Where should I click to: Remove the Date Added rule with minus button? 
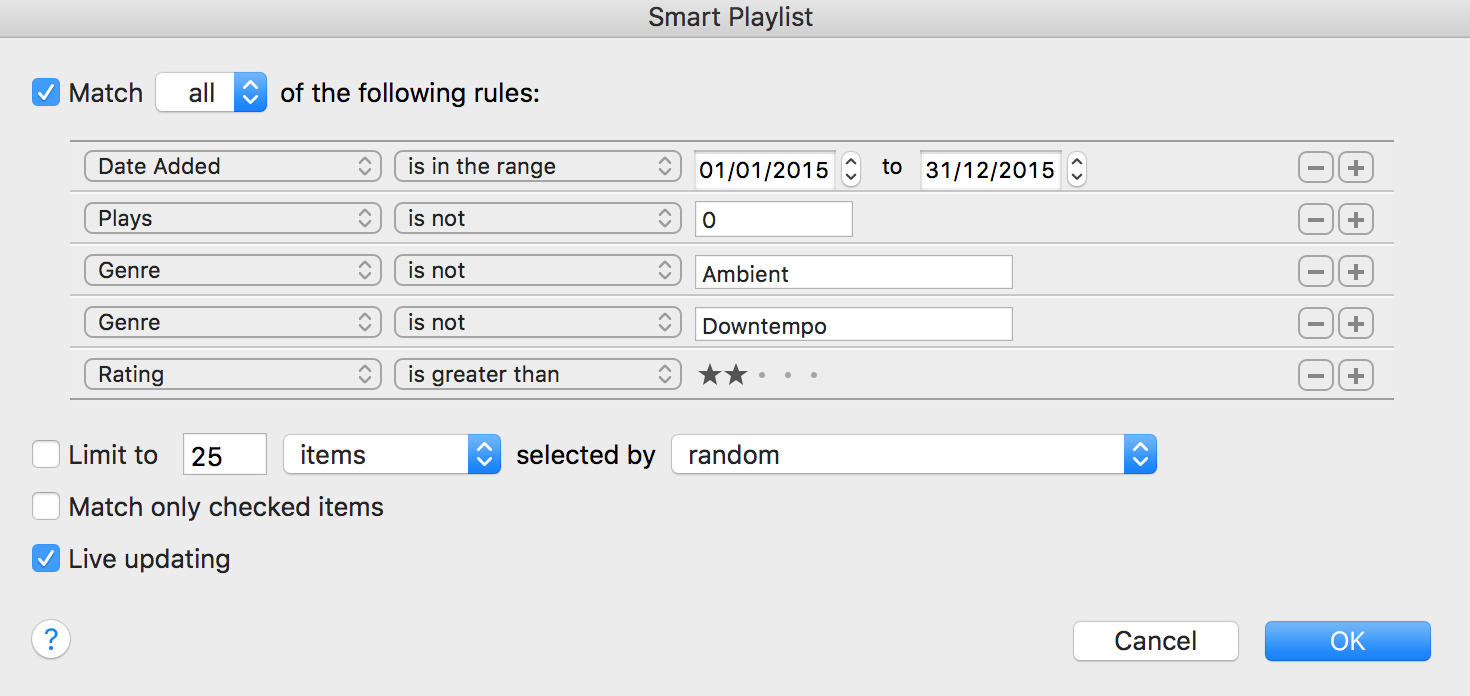pyautogui.click(x=1315, y=168)
